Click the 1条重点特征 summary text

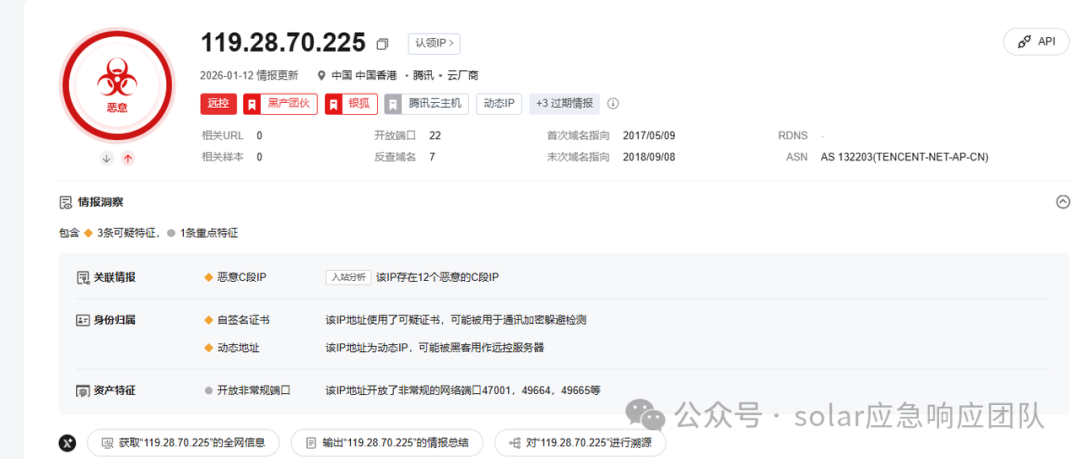[x=209, y=233]
